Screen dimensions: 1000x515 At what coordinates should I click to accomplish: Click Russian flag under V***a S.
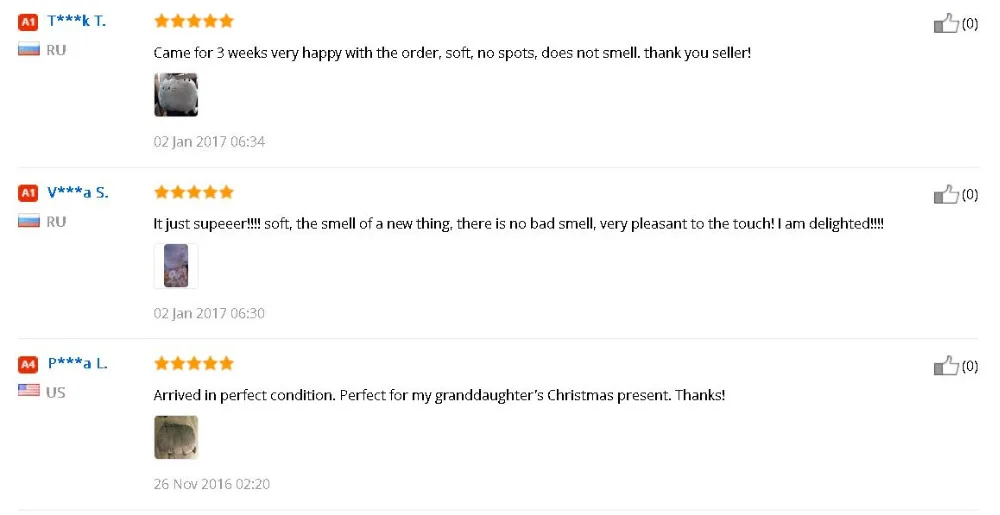point(28,221)
